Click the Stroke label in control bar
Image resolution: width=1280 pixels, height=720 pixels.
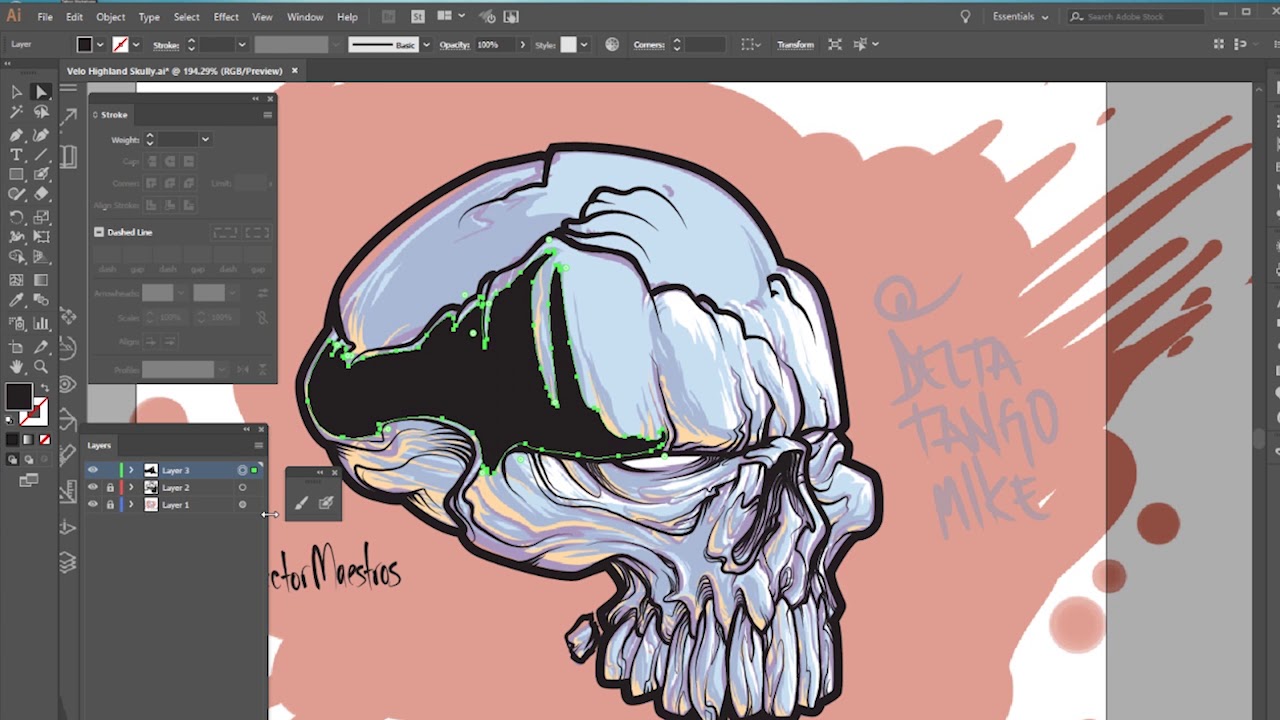click(166, 45)
